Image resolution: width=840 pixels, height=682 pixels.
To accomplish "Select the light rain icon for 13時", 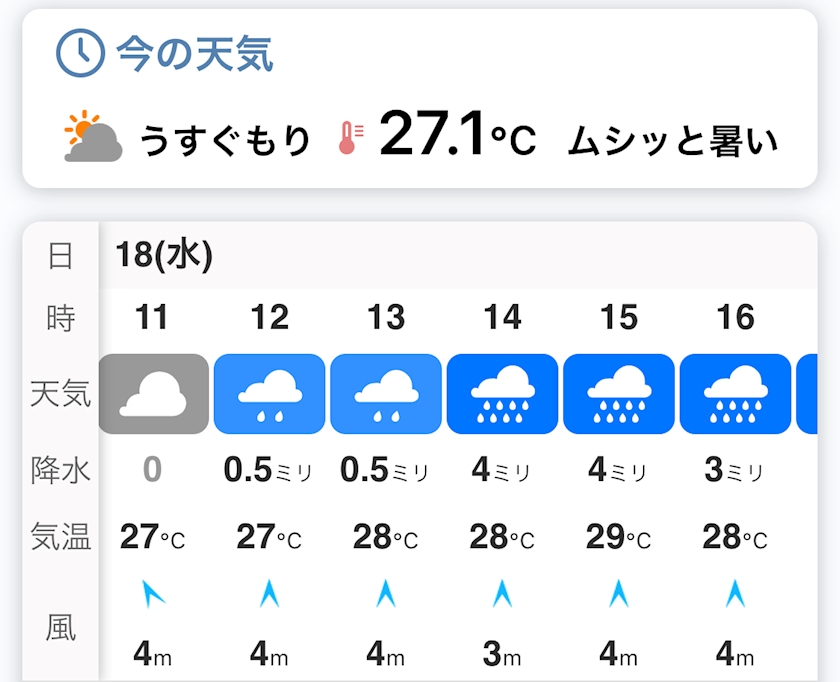I will pos(386,394).
